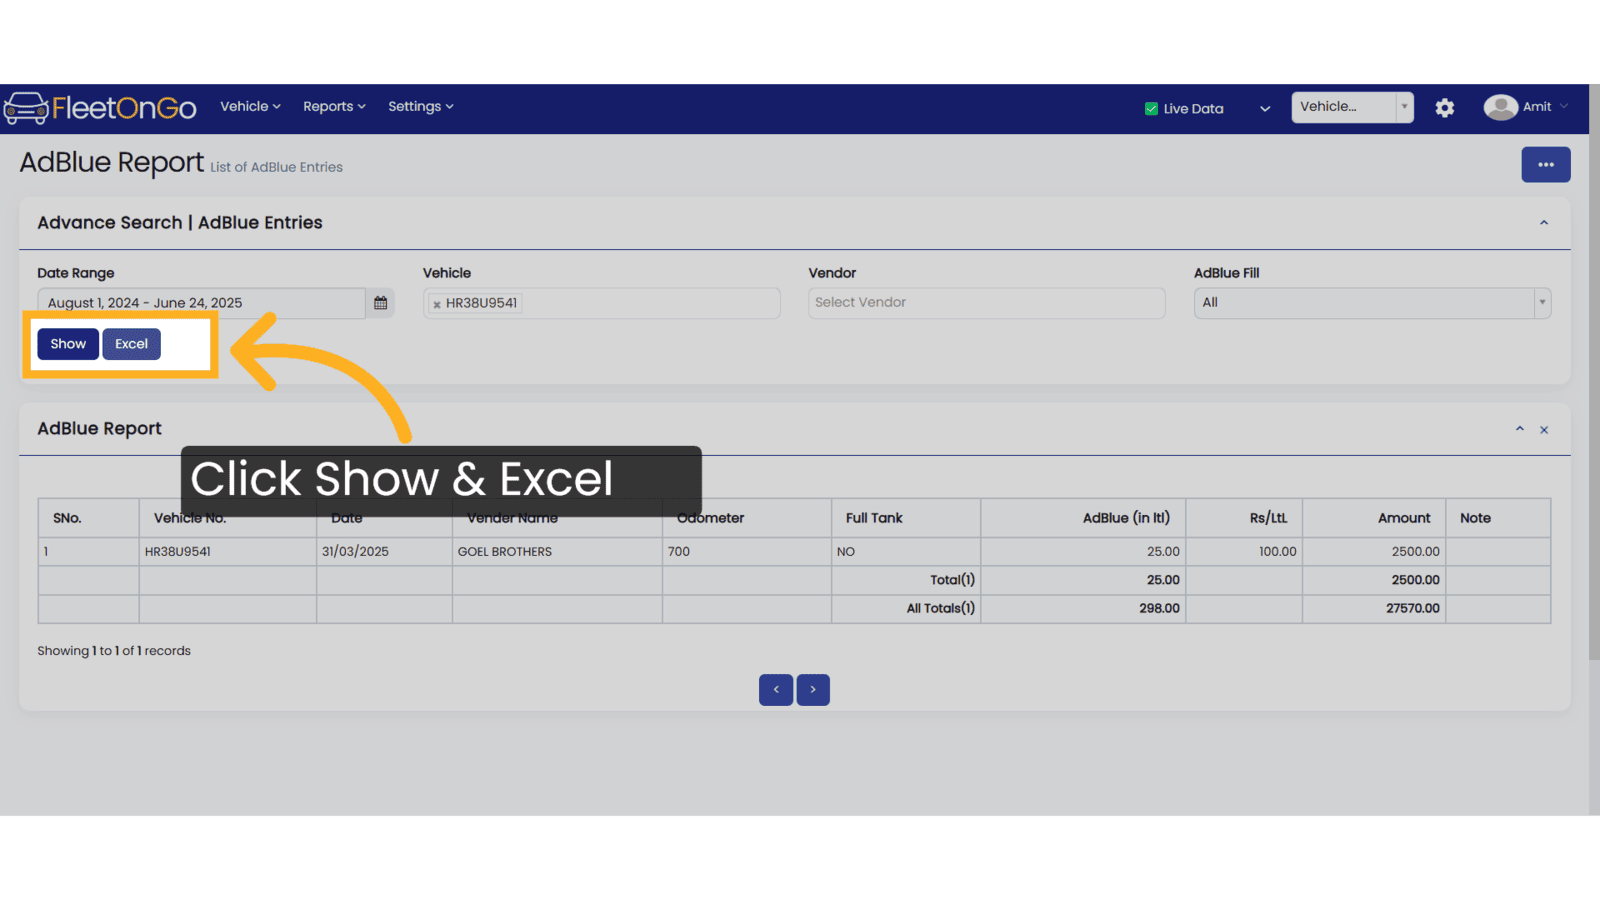Click the Vehicle filter field
This screenshot has width=1600, height=900.
click(x=602, y=303)
